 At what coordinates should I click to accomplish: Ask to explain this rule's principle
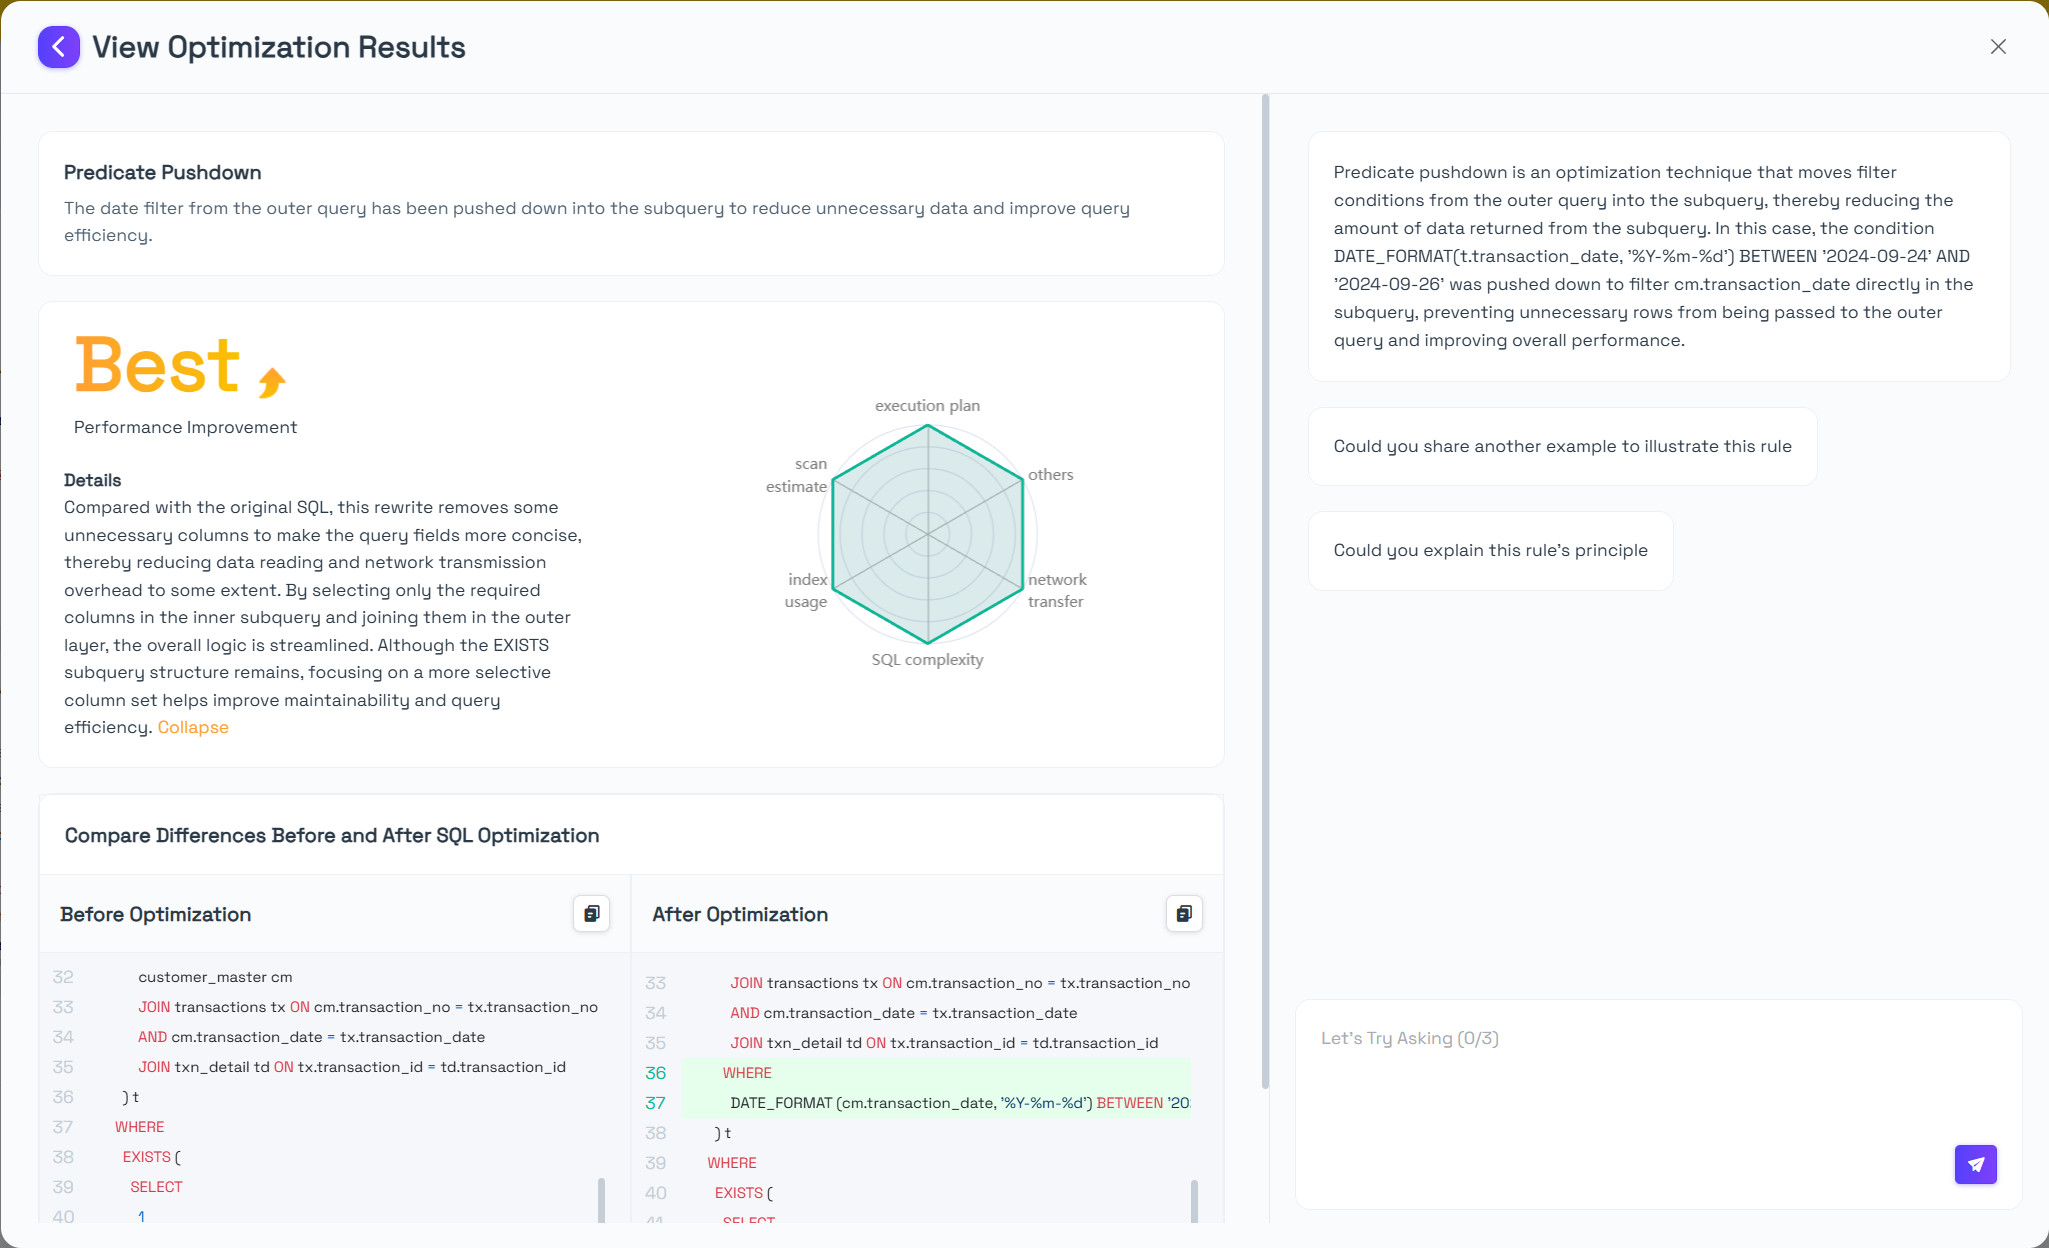(1490, 551)
